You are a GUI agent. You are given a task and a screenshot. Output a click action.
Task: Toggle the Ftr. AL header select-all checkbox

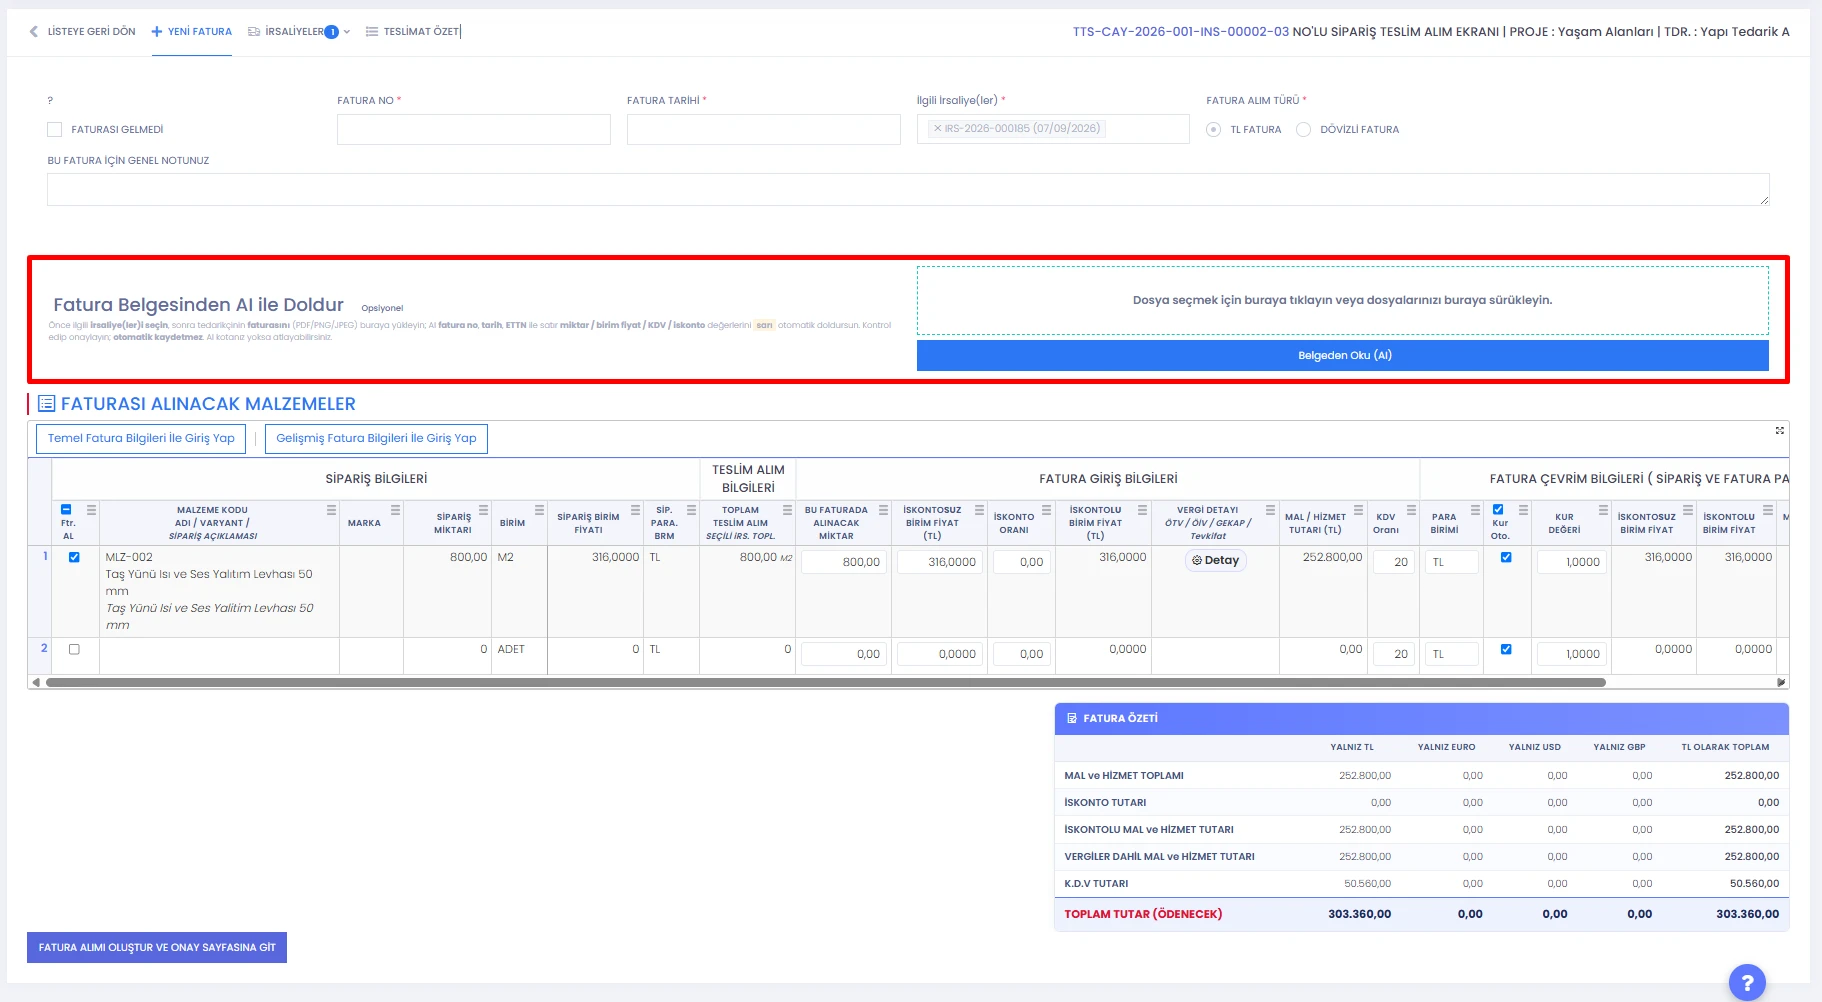tap(66, 510)
